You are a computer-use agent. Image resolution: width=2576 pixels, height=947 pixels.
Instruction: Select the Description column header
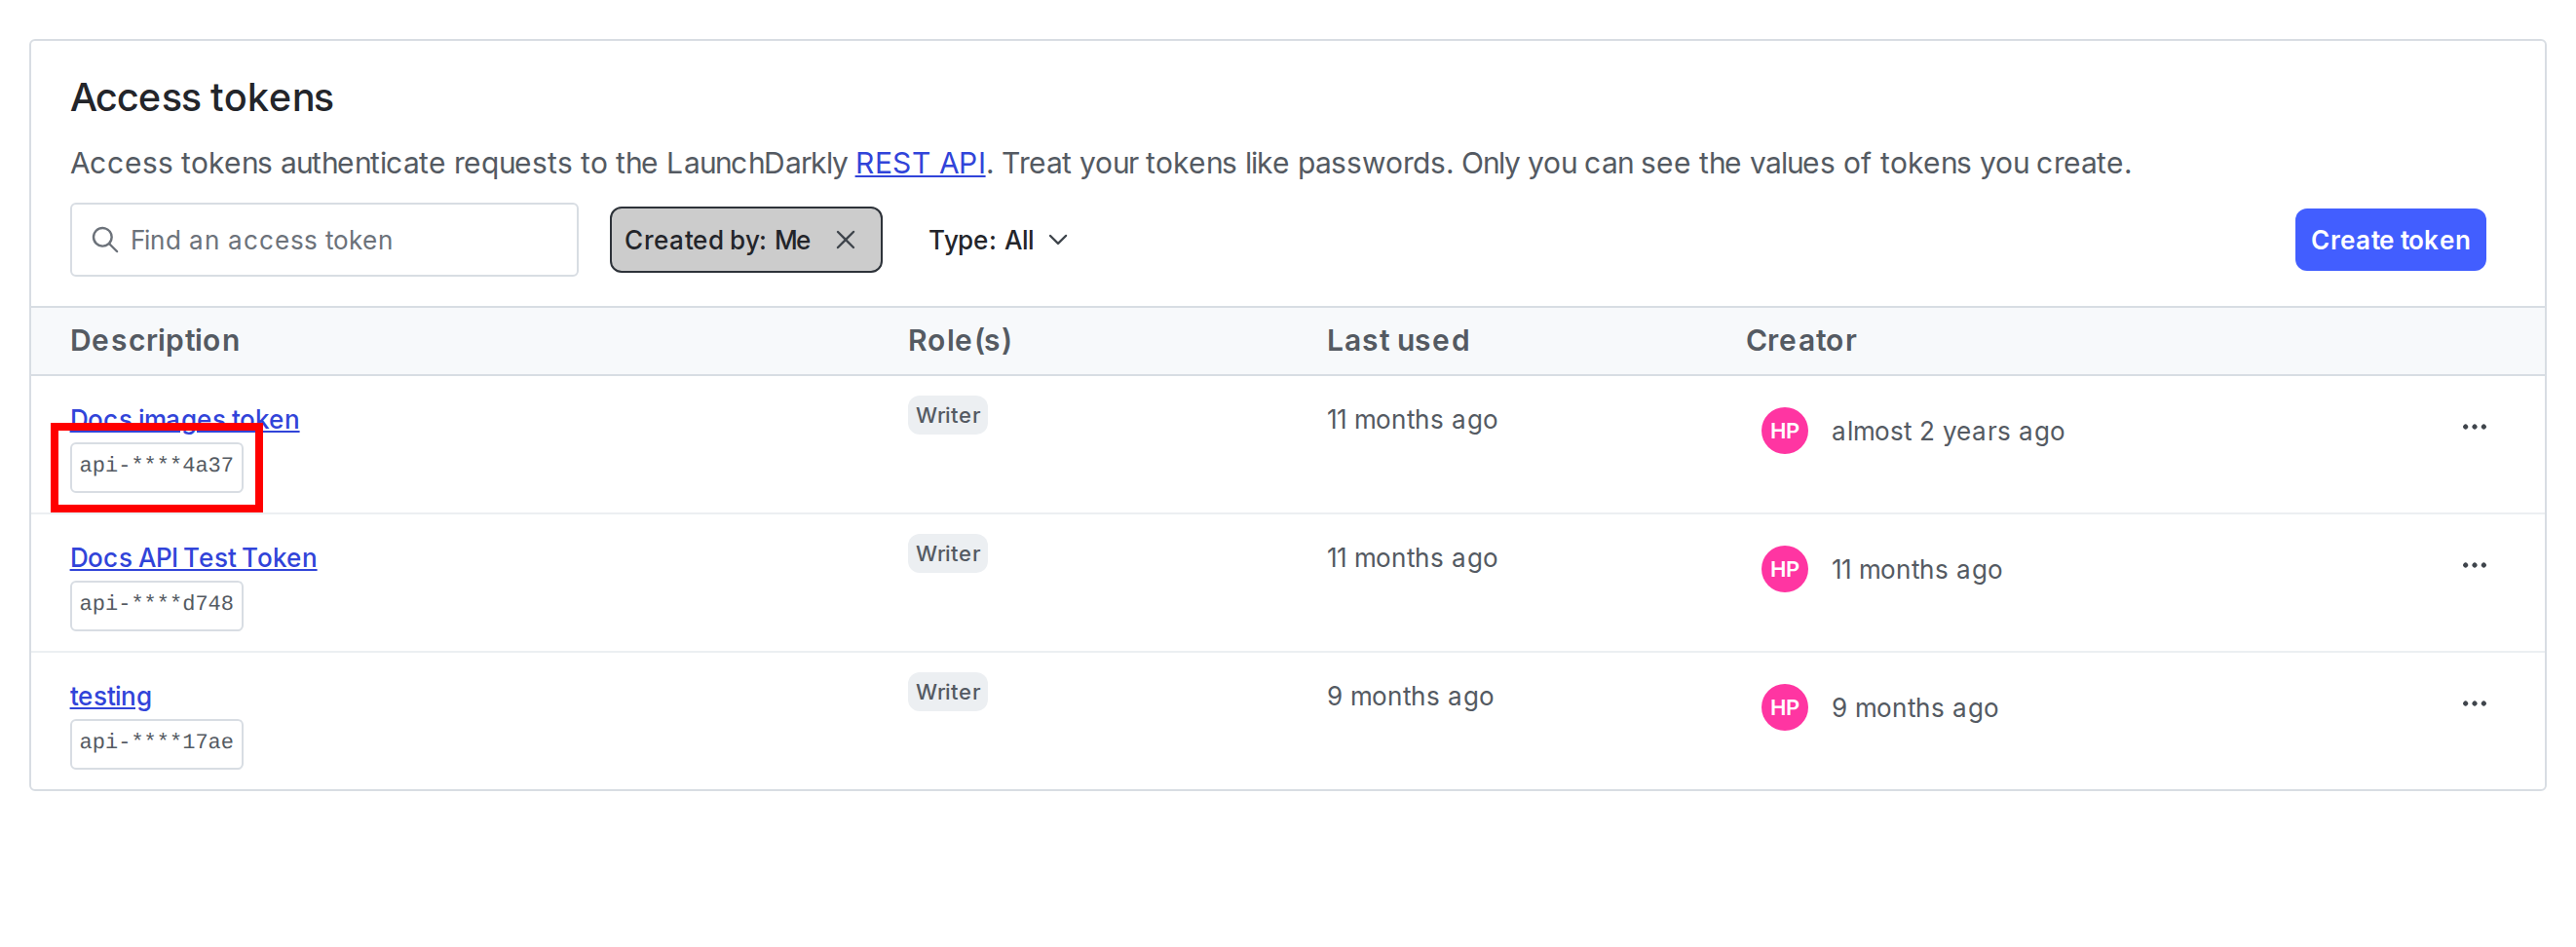155,340
